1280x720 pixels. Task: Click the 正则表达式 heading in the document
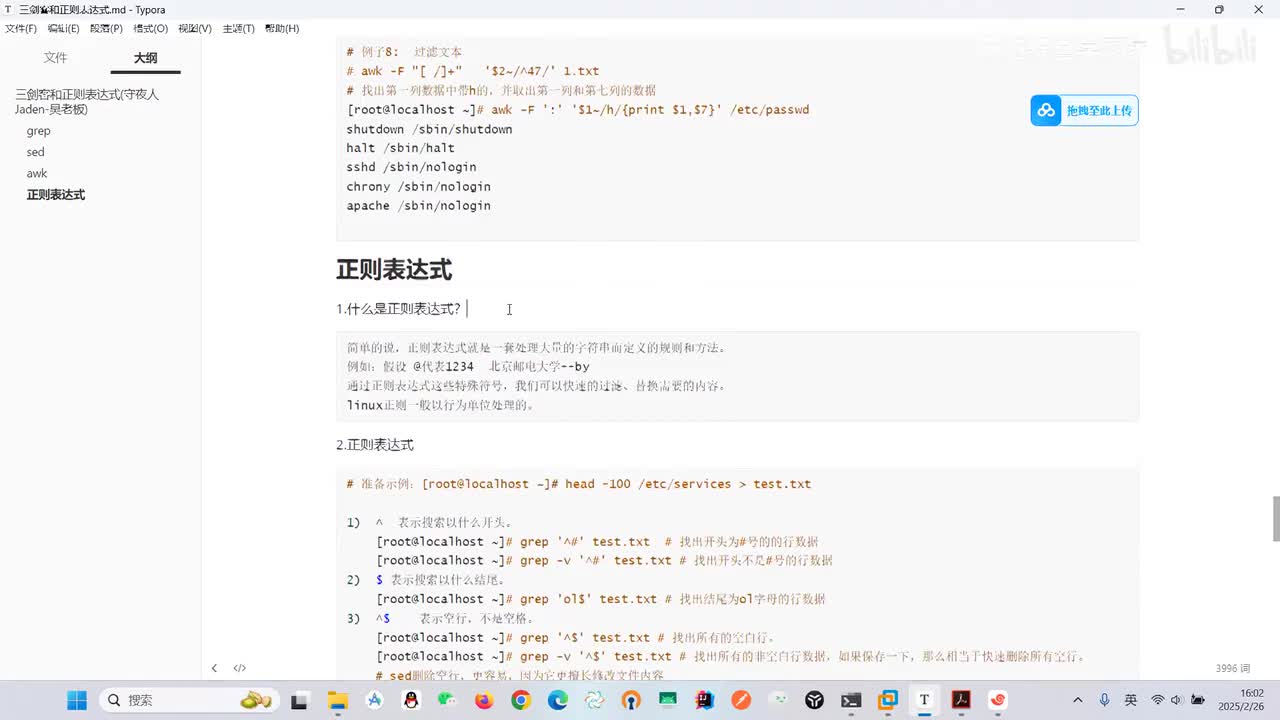coord(394,269)
